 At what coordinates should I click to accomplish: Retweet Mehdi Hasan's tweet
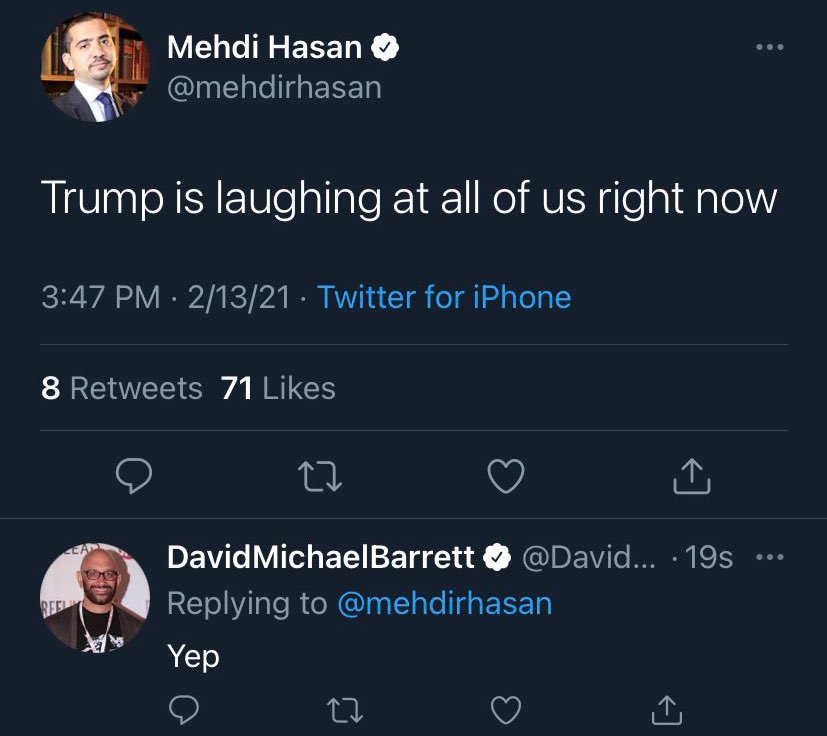[320, 477]
